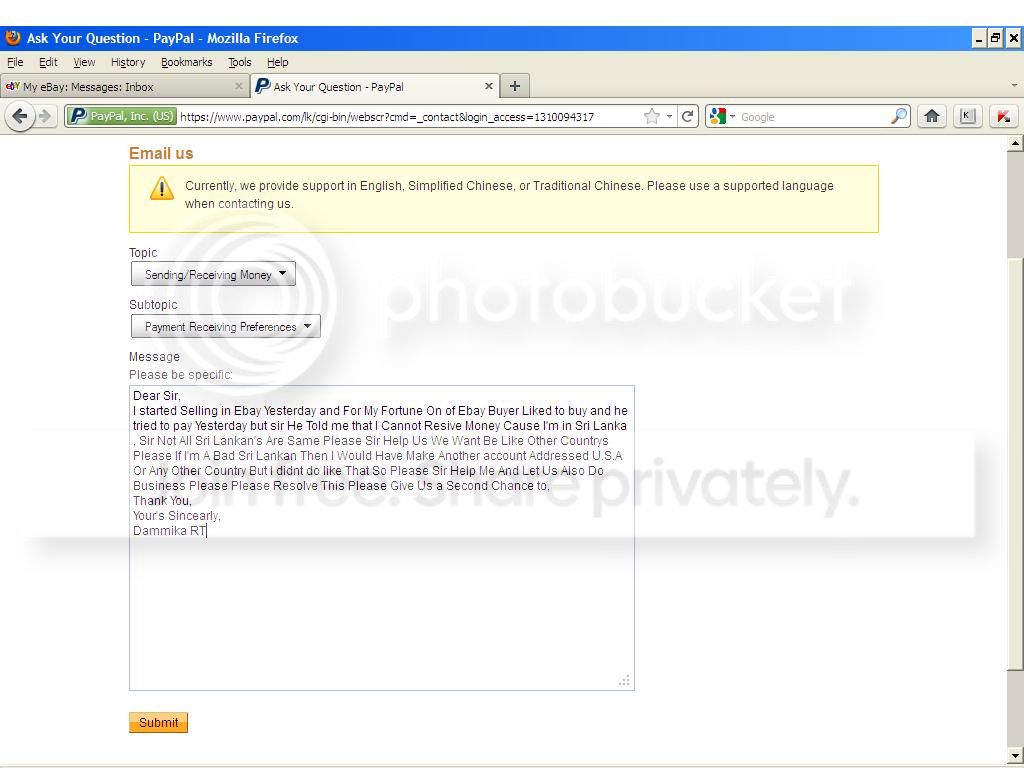
Task: Click the 'Dammika RT' signature line
Action: [170, 531]
